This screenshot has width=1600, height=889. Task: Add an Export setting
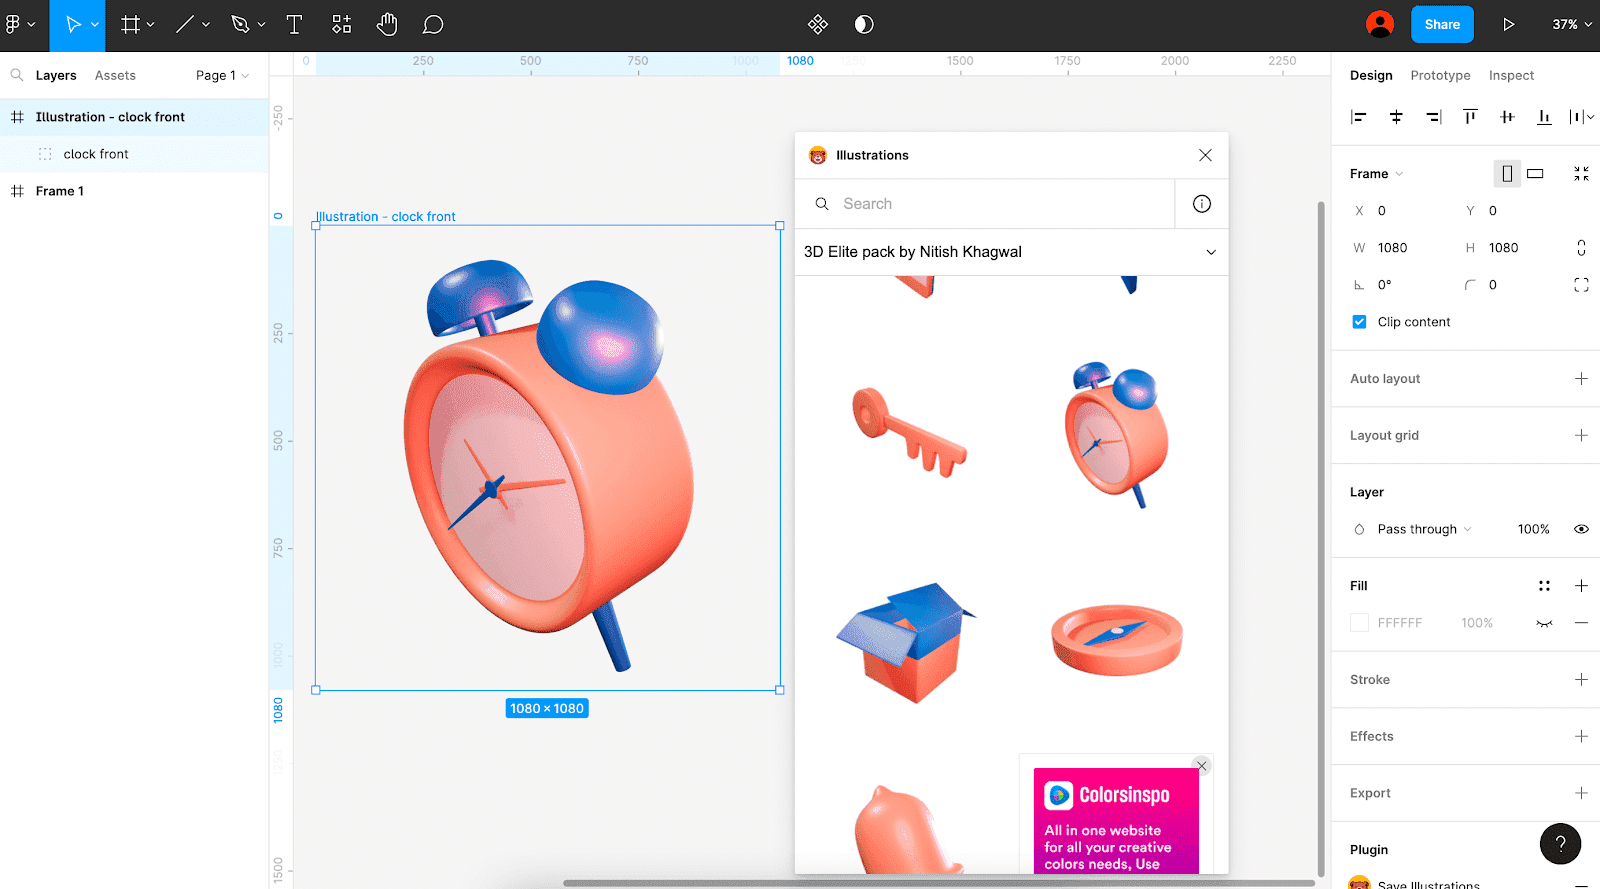pyautogui.click(x=1581, y=793)
